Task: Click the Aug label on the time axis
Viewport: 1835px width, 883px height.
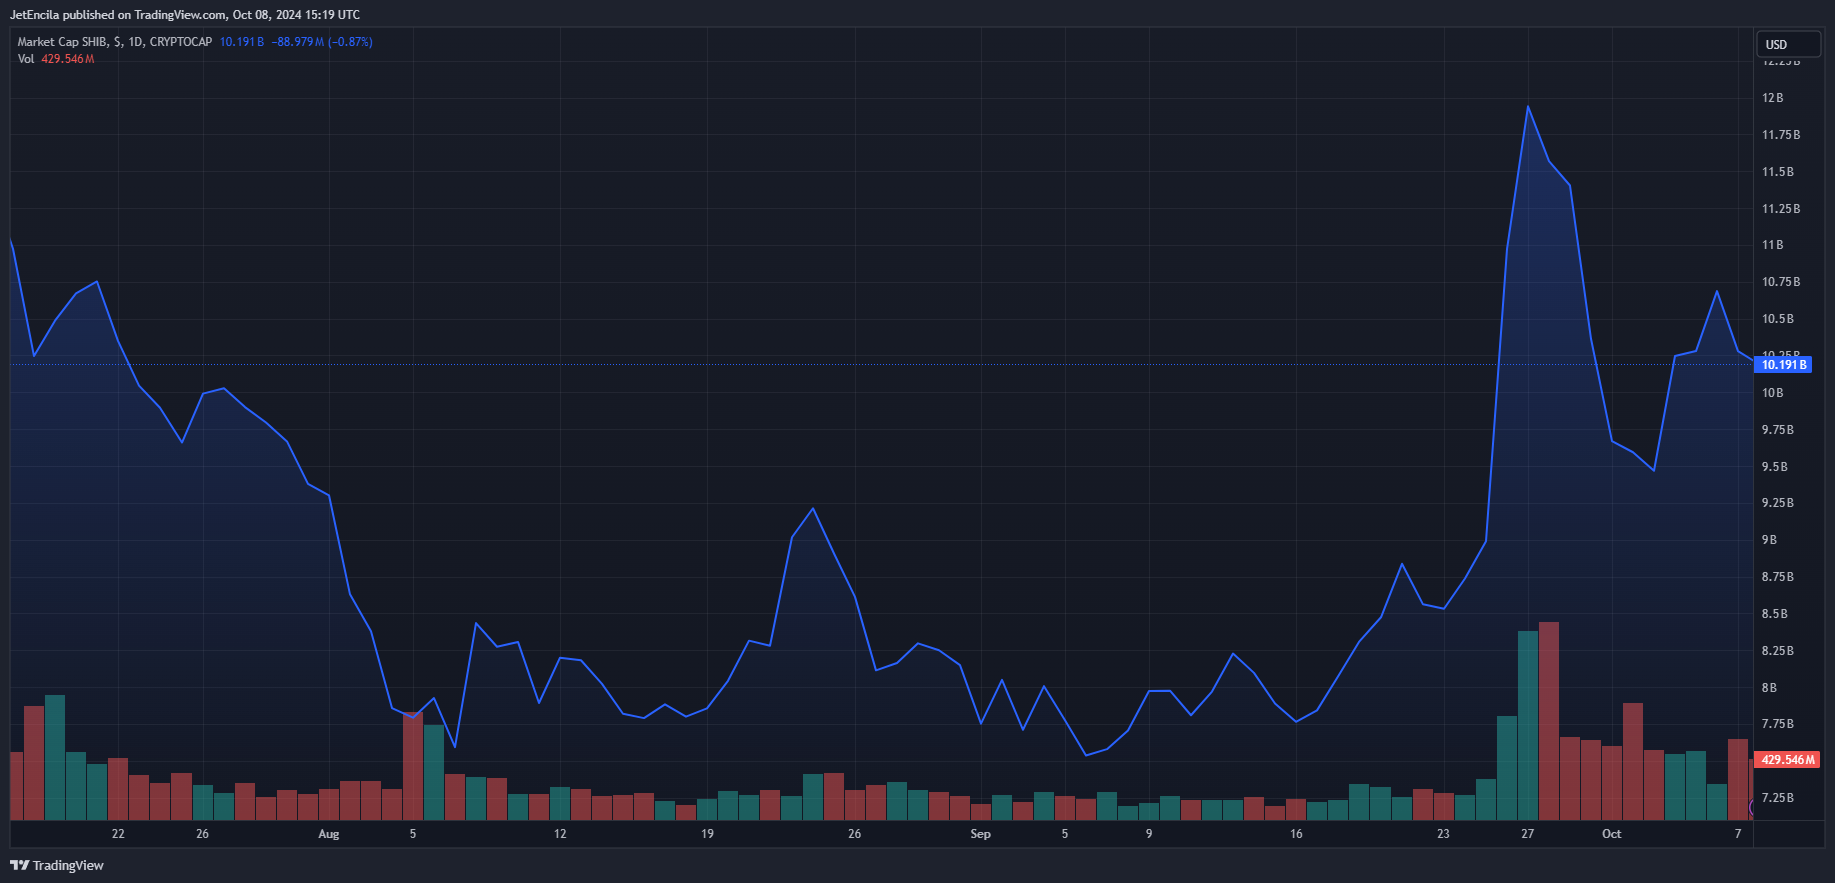Action: (x=329, y=834)
